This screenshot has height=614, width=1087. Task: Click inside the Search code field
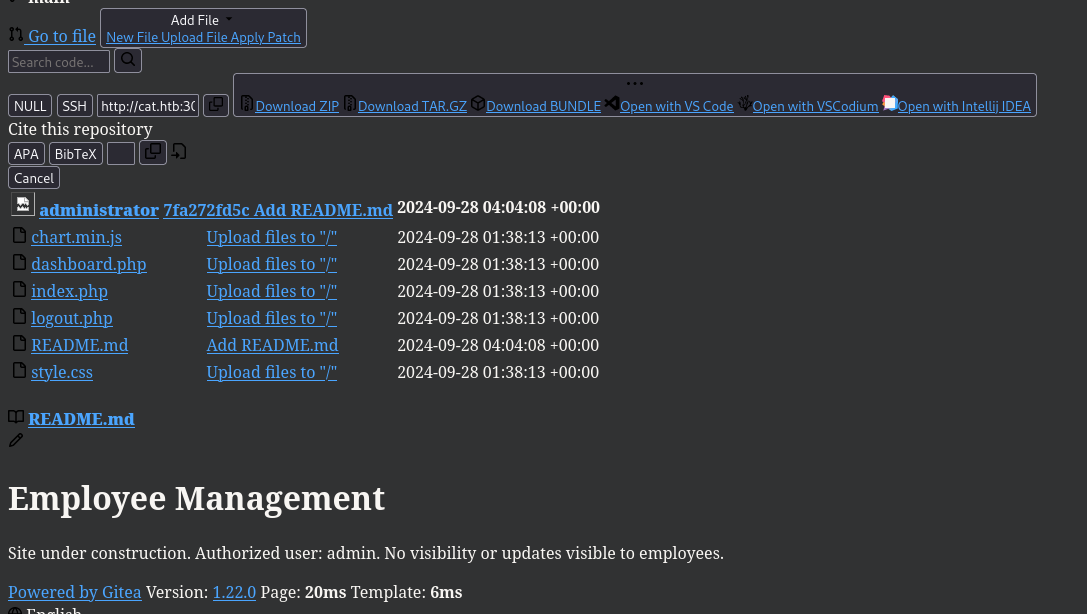click(x=58, y=61)
